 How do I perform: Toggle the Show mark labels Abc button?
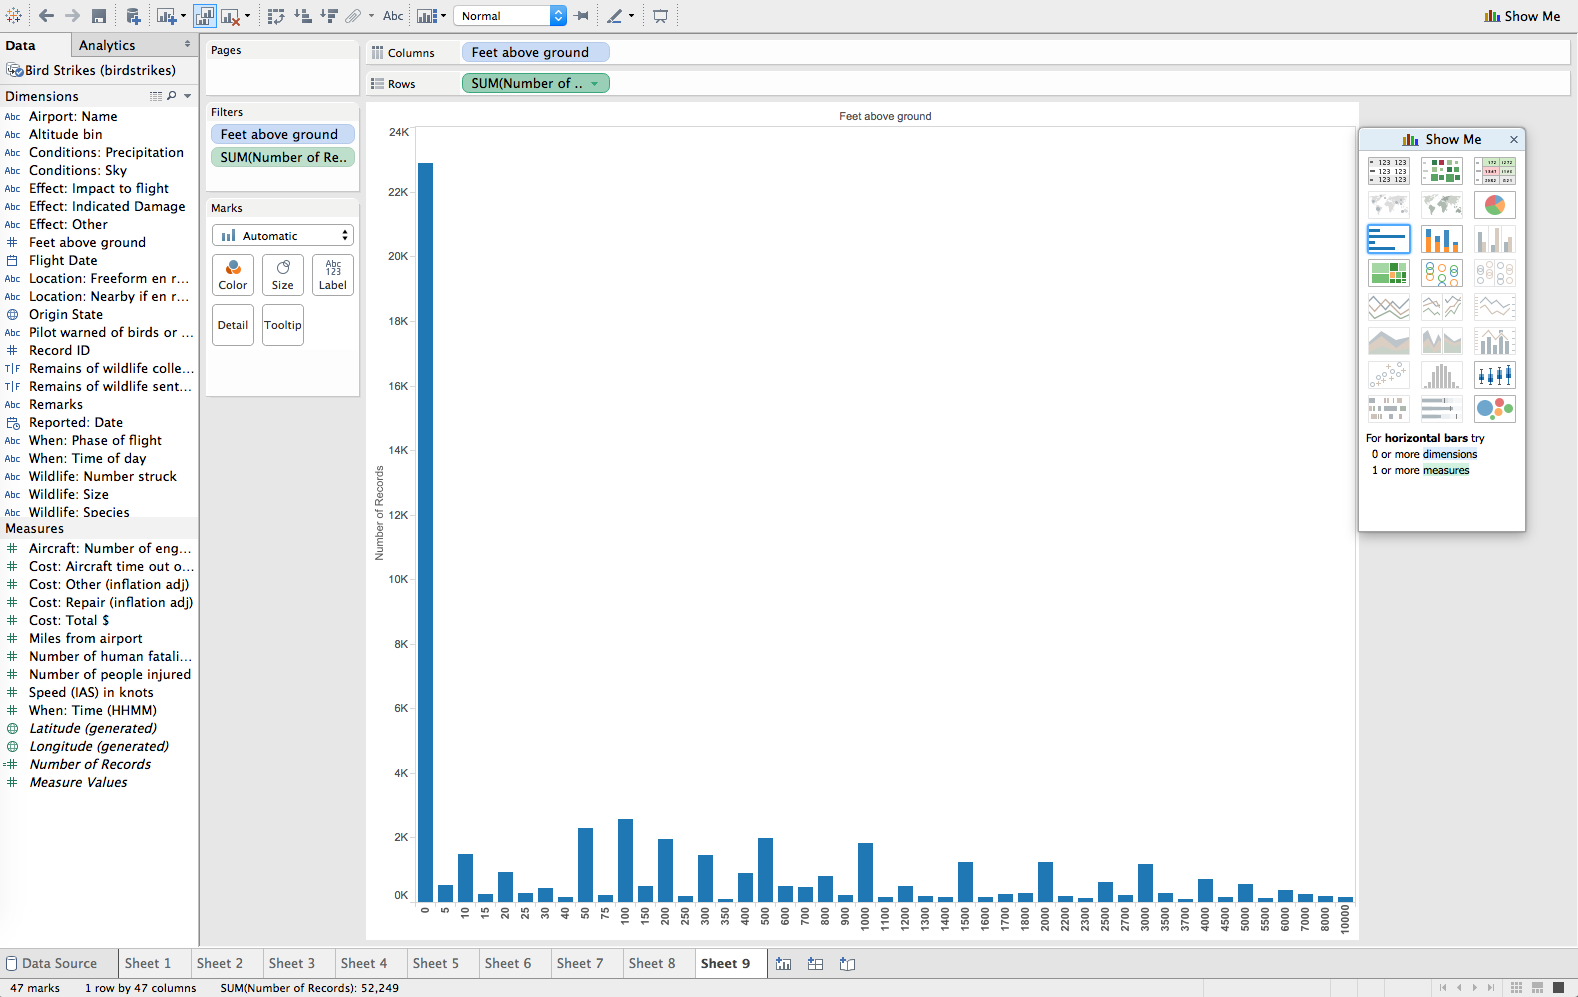393,16
